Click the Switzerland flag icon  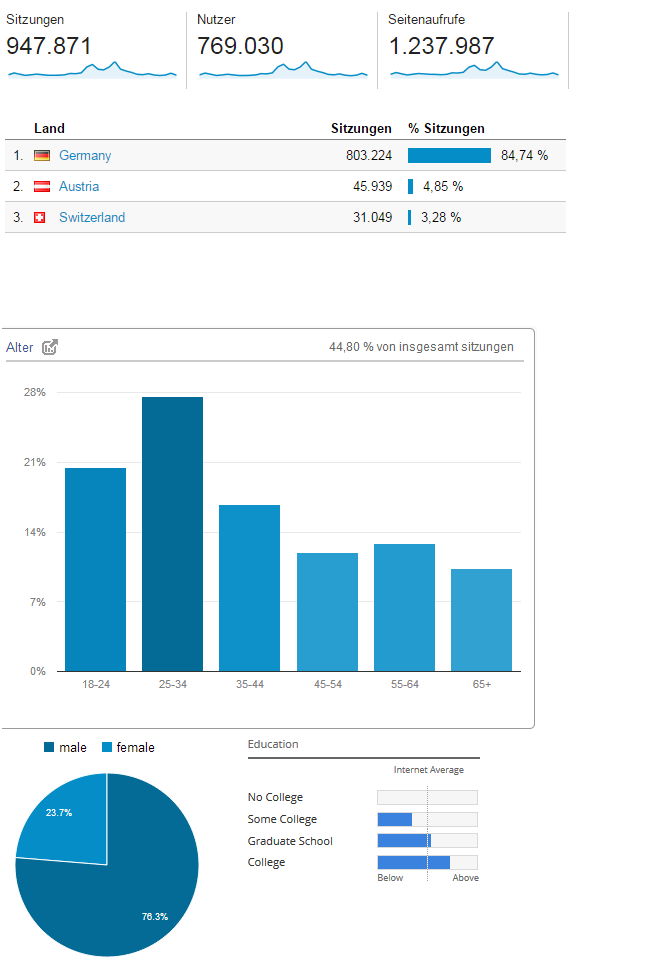tap(41, 218)
